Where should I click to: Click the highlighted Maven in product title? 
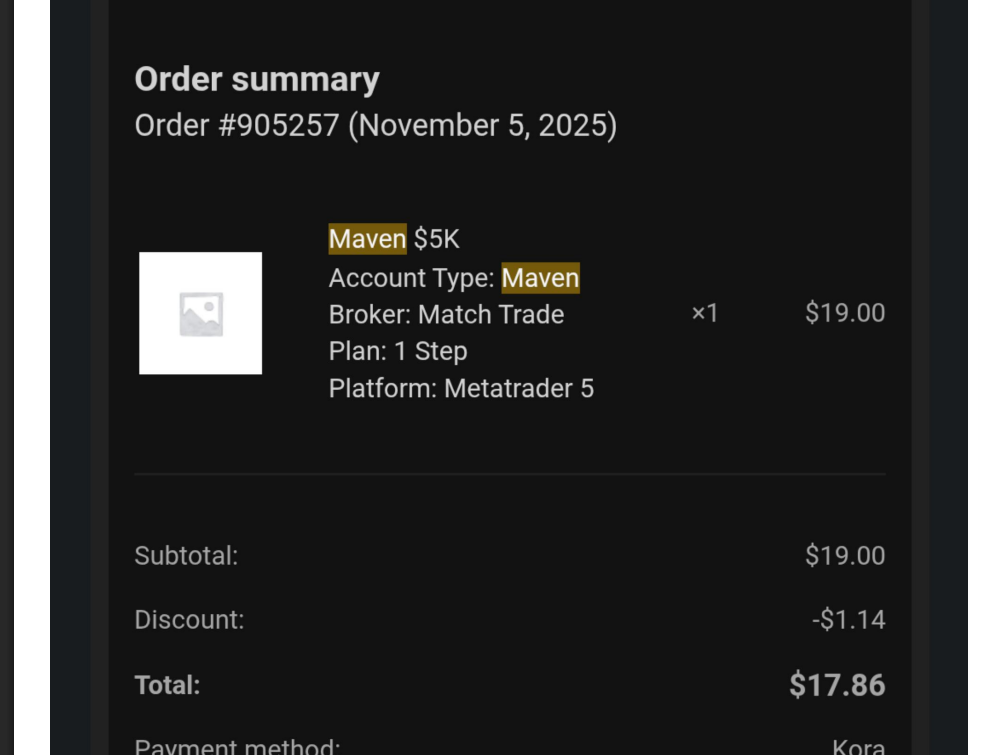coord(367,240)
